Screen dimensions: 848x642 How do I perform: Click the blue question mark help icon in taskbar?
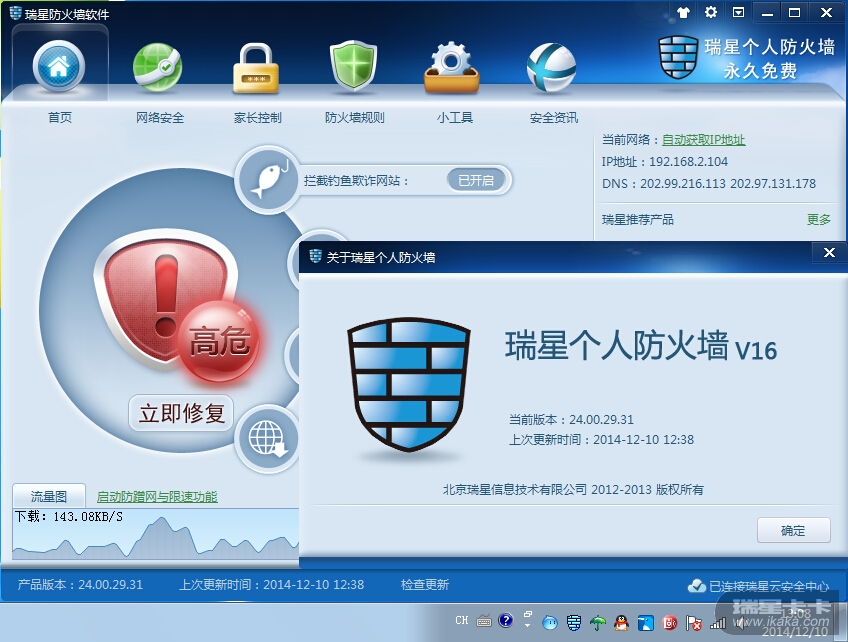point(506,620)
